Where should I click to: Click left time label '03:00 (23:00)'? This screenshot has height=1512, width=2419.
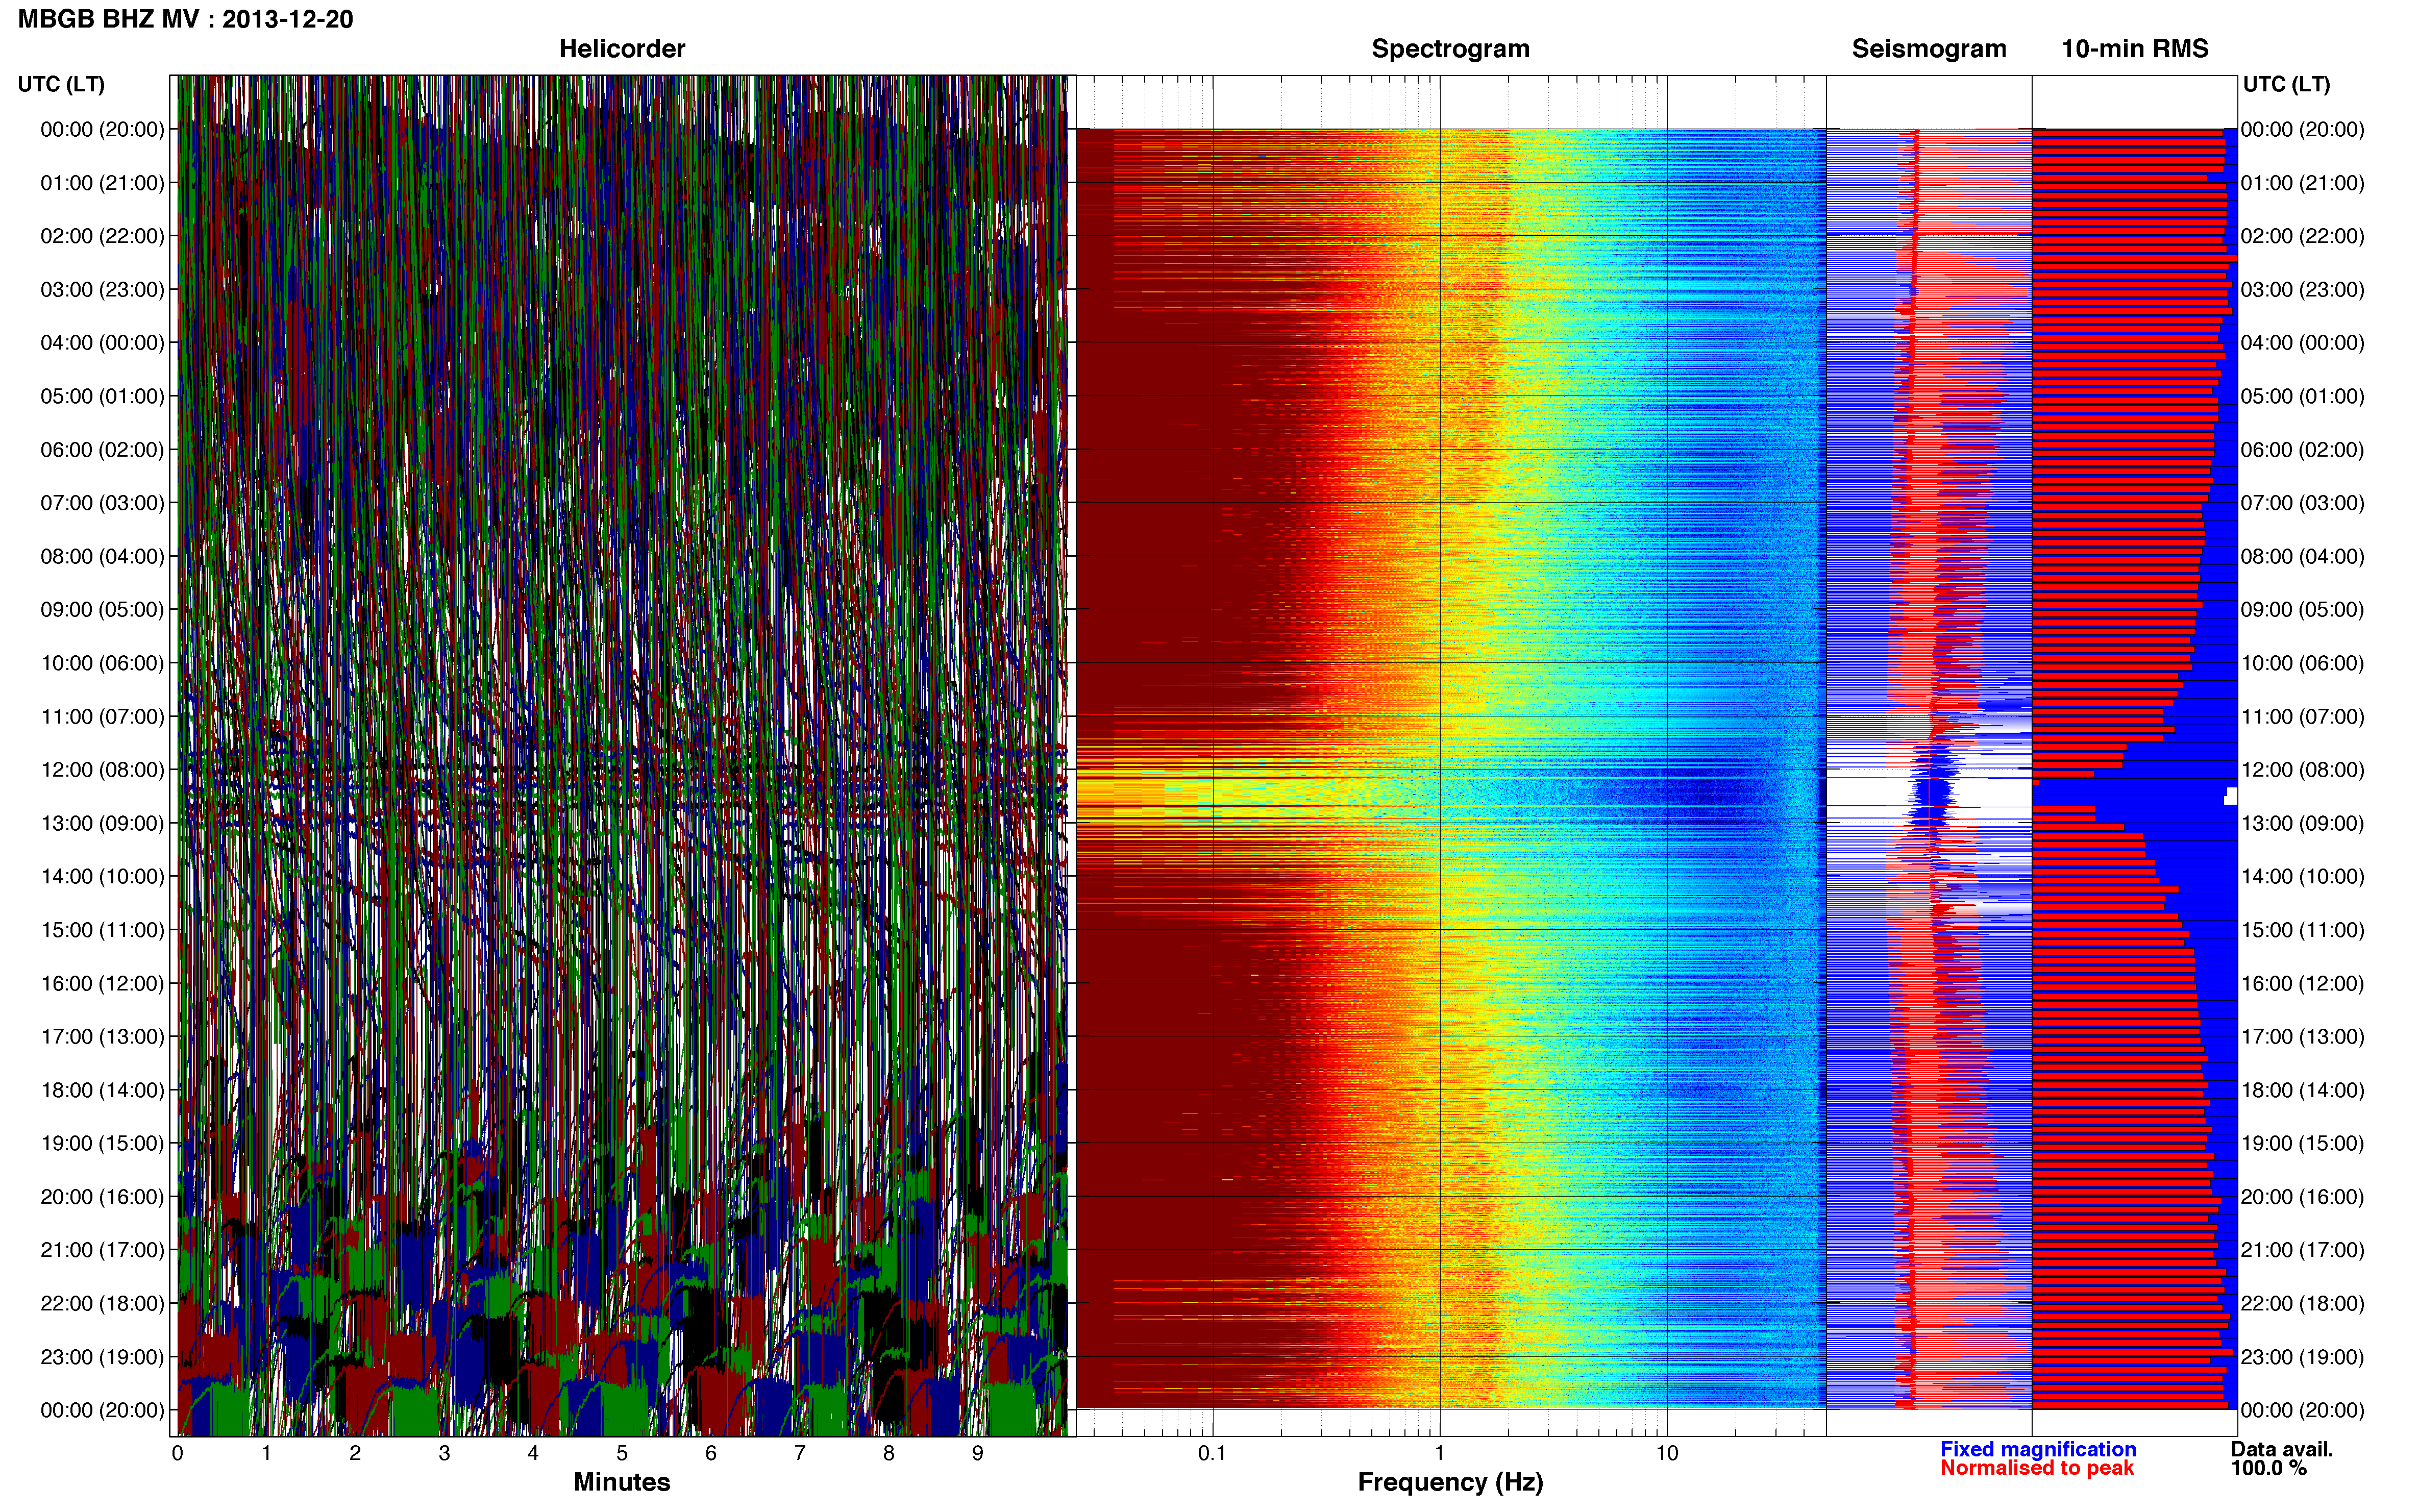point(102,290)
